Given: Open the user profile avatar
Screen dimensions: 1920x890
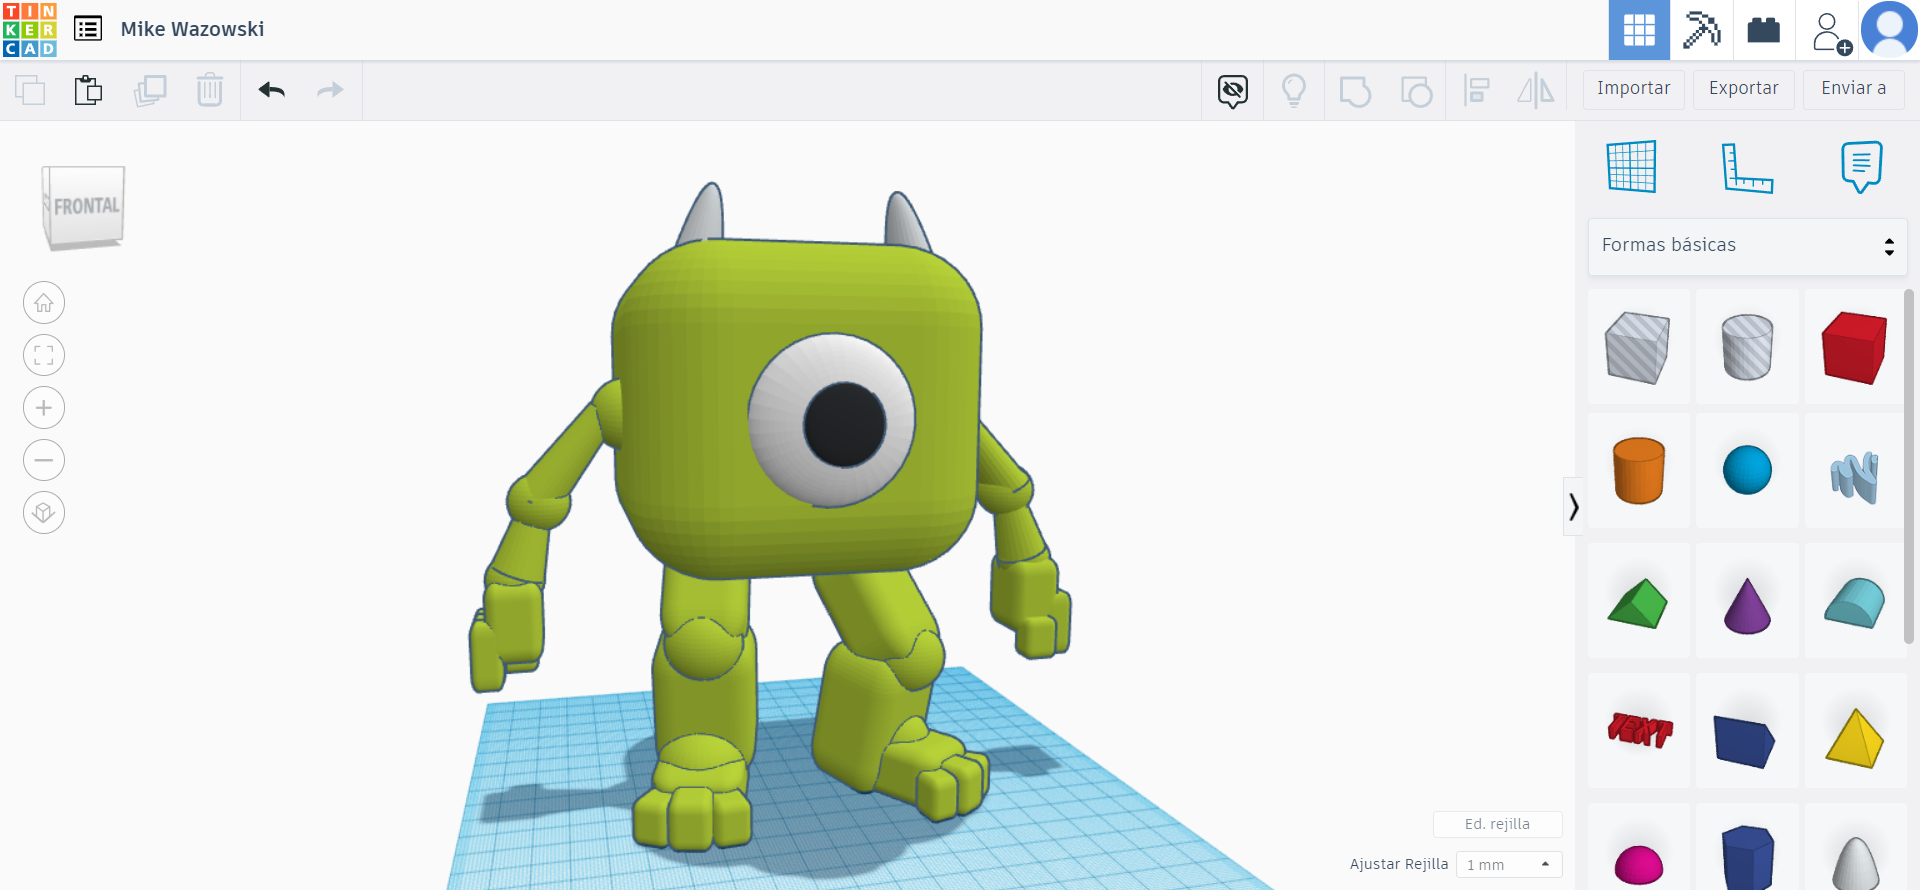Looking at the screenshot, I should [x=1889, y=30].
